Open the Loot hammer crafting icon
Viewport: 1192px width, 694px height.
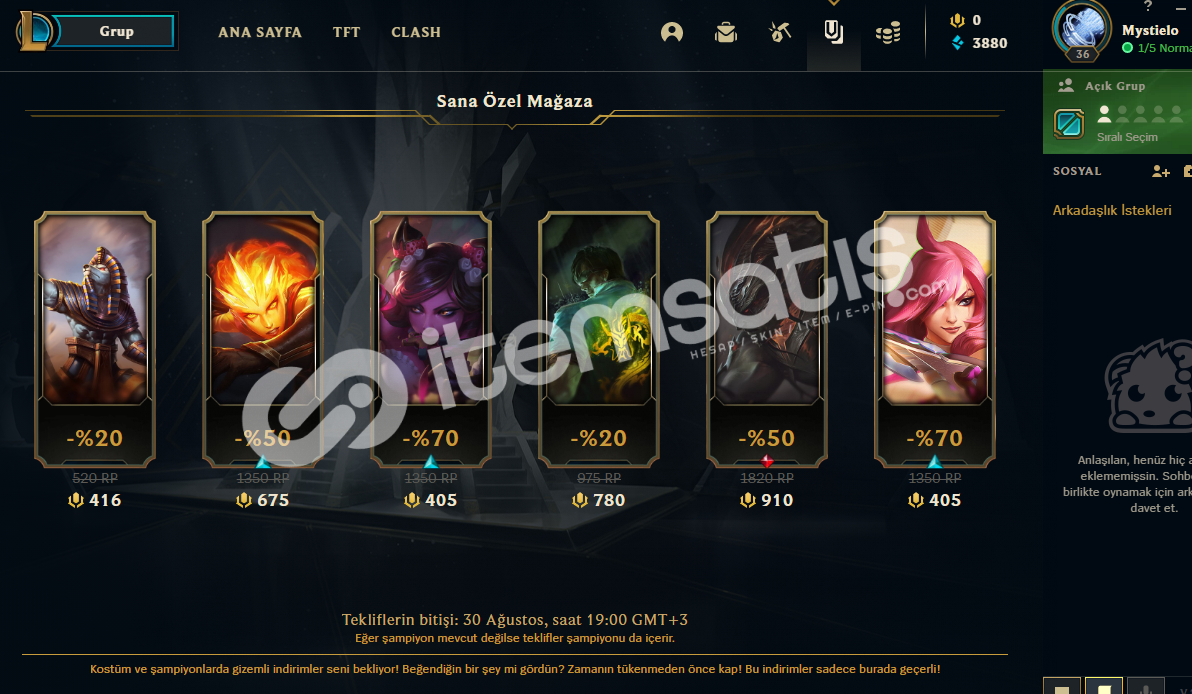tap(780, 32)
